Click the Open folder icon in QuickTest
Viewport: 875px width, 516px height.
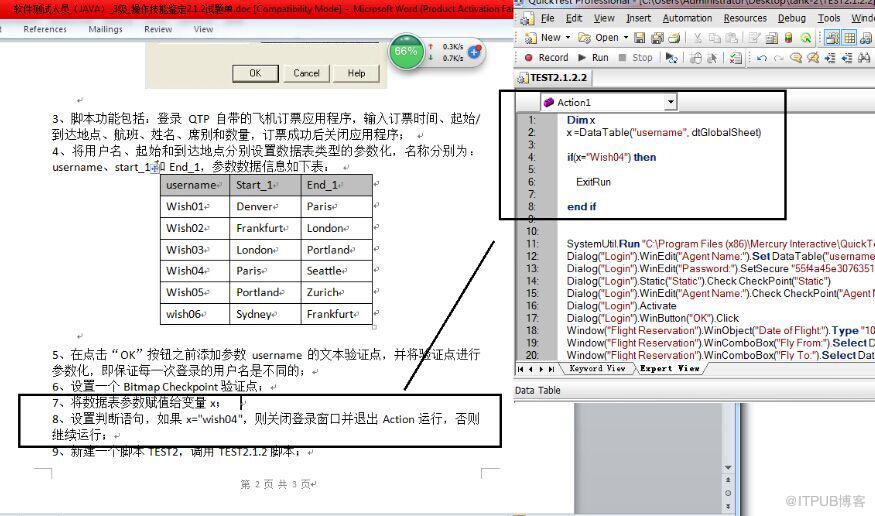584,37
